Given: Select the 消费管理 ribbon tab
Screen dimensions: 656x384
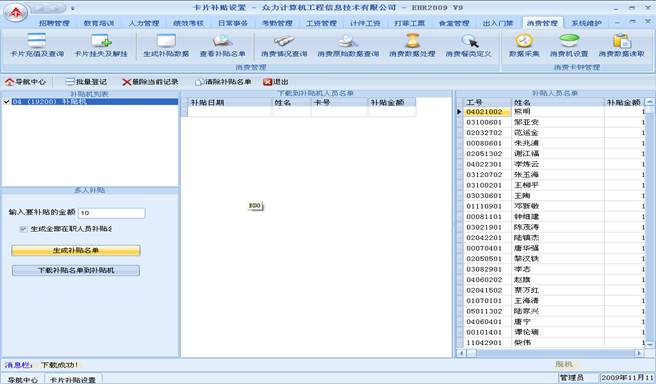Looking at the screenshot, I should point(542,23).
